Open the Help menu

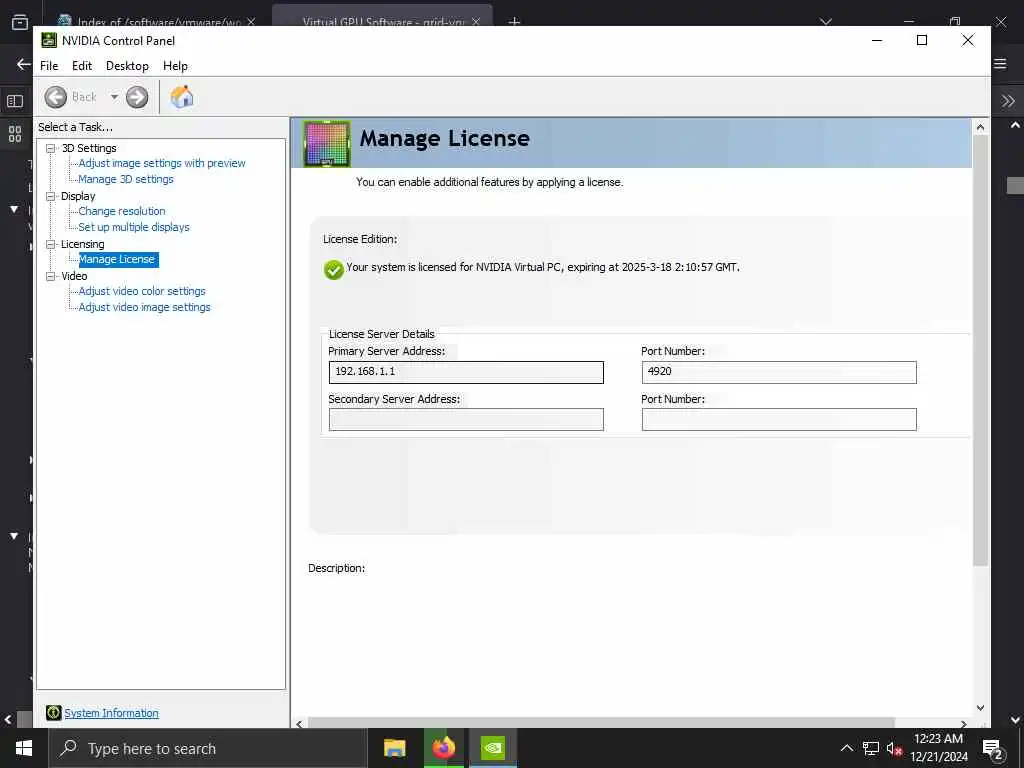(x=175, y=66)
